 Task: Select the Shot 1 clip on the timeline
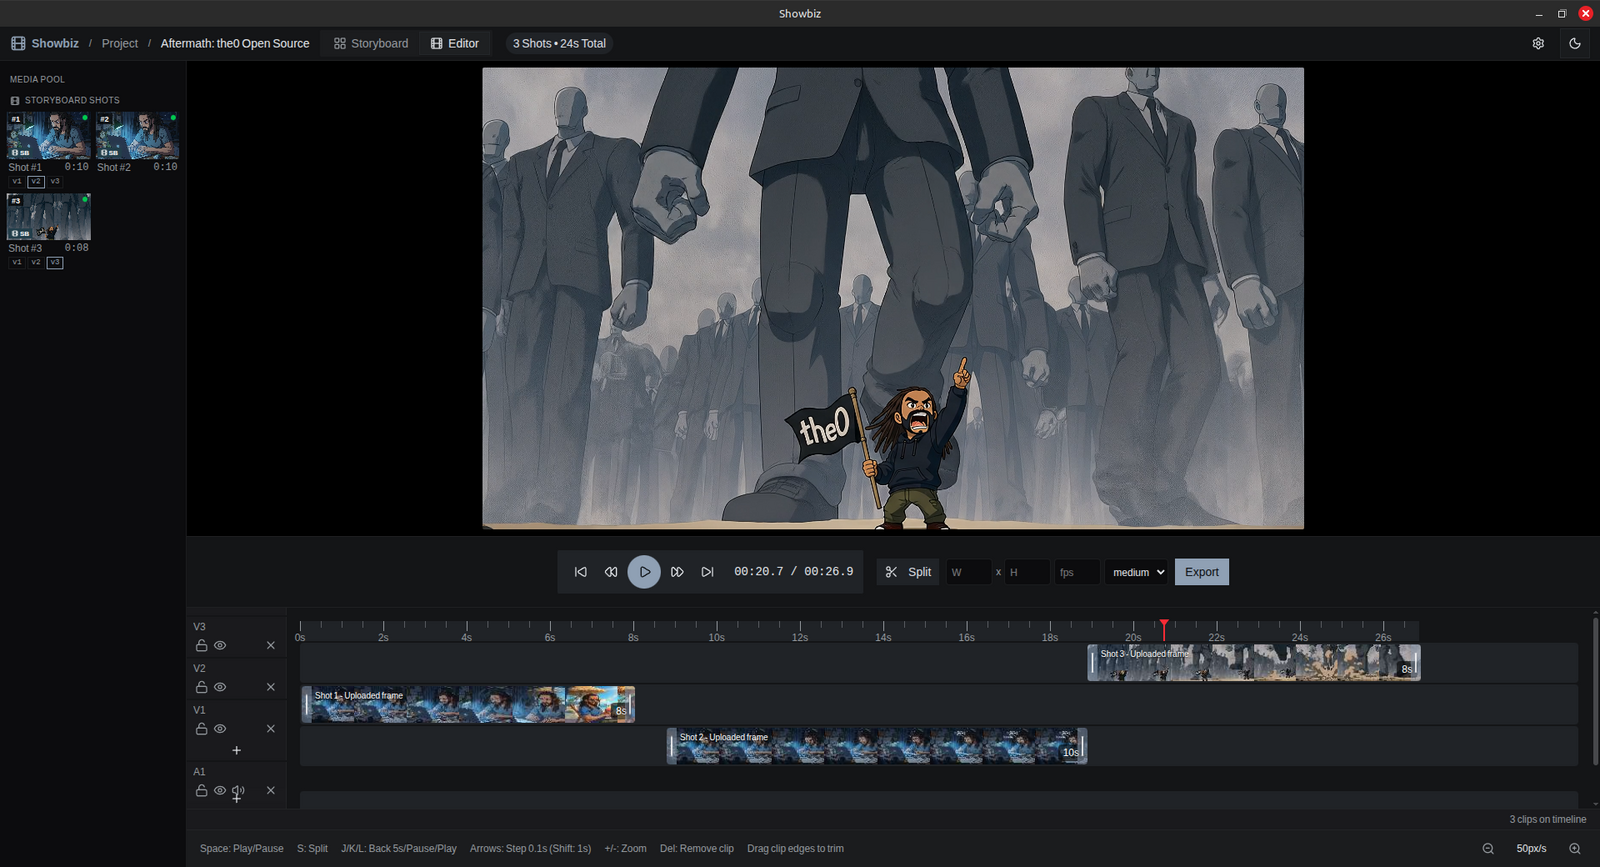468,704
